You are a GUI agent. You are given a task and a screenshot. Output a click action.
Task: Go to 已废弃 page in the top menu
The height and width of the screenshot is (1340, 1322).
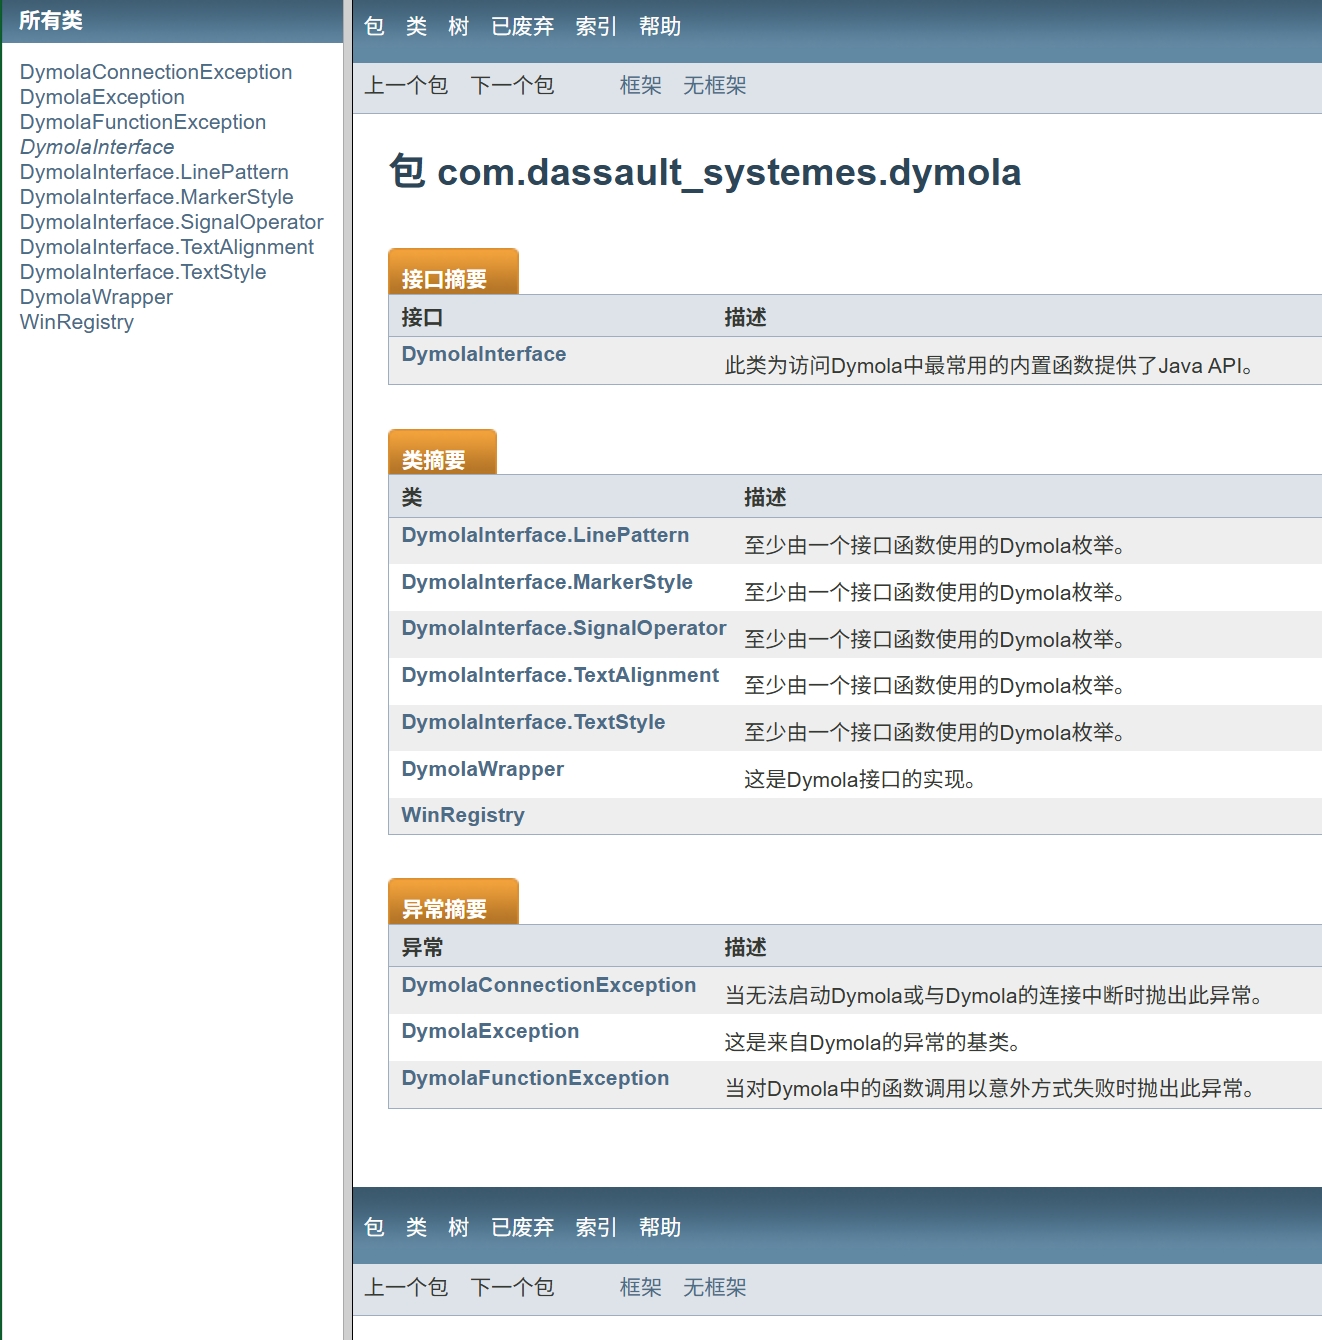click(522, 27)
